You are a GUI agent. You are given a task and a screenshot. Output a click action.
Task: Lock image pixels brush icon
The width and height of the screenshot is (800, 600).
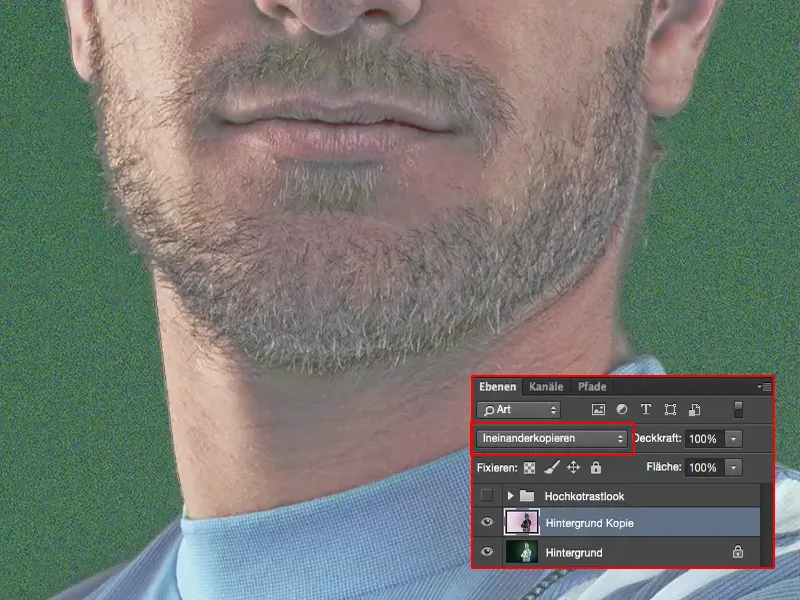pos(552,467)
